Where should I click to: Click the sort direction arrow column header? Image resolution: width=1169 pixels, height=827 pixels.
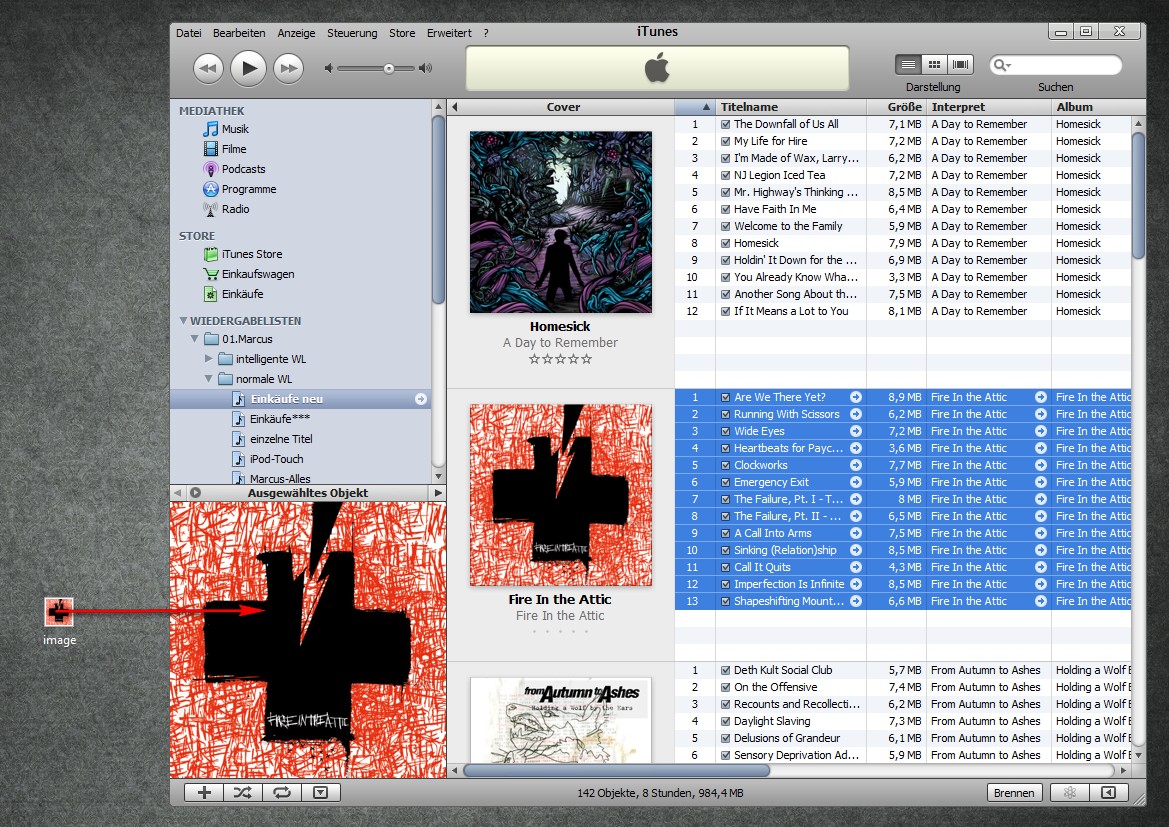coord(695,107)
